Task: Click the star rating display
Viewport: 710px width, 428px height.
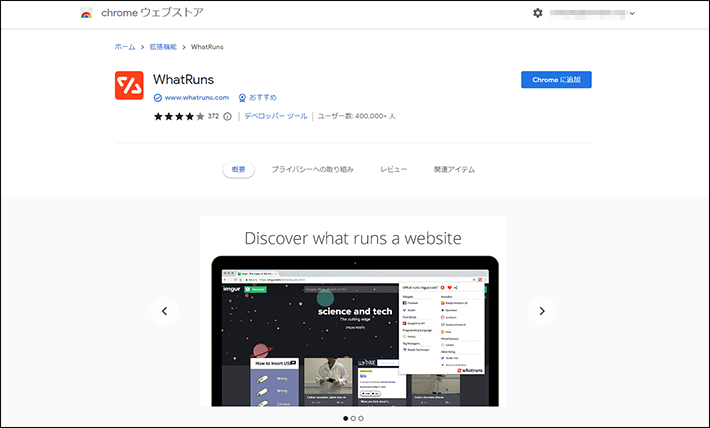Action: pos(179,116)
